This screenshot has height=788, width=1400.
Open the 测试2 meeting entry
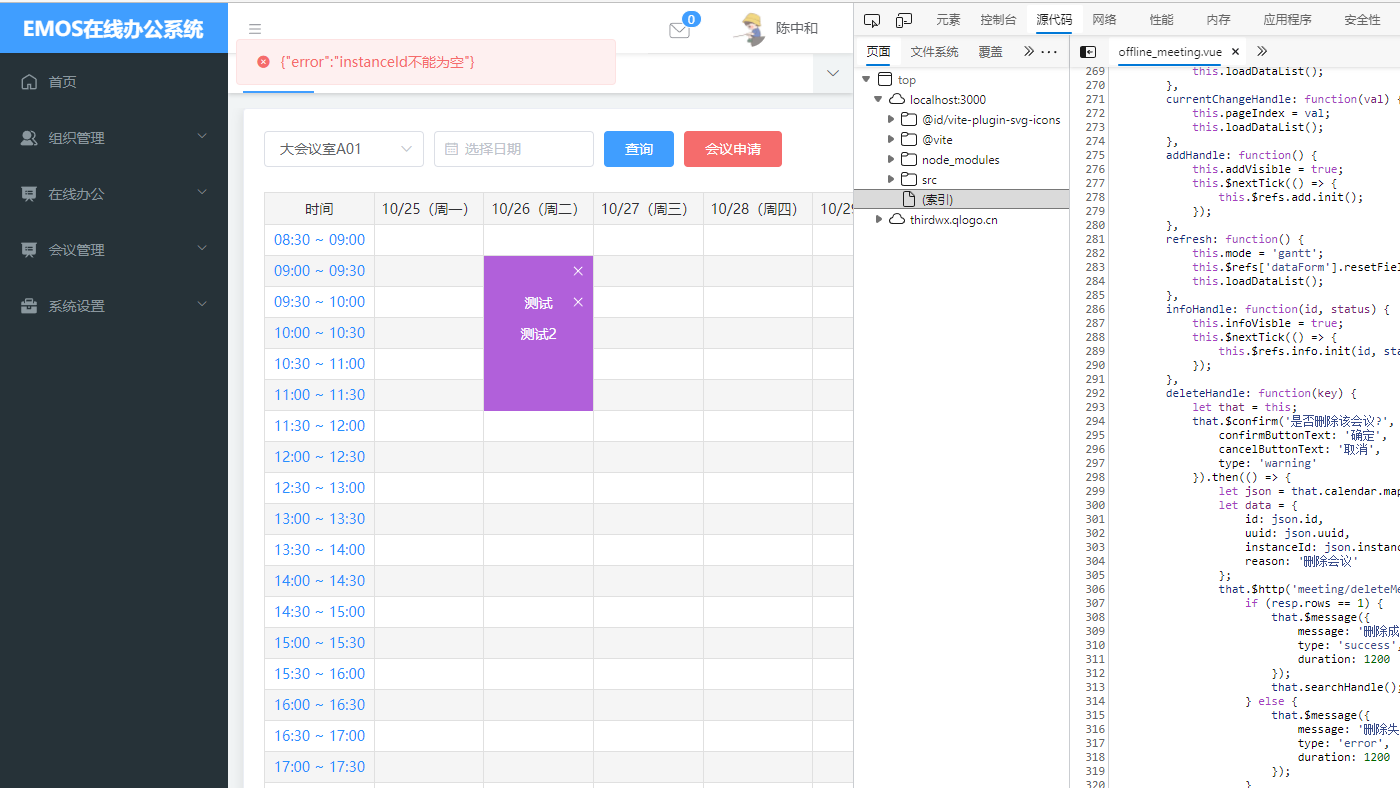[538, 334]
